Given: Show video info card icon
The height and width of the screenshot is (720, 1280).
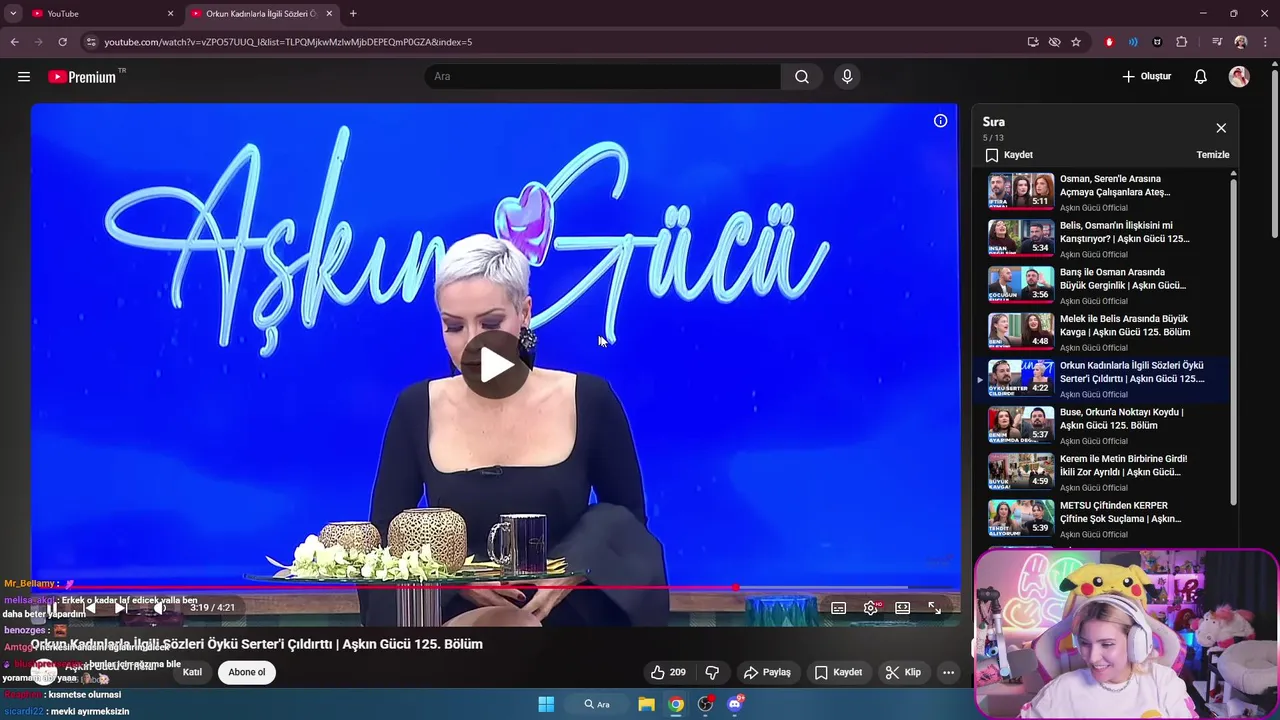Looking at the screenshot, I should 940,121.
